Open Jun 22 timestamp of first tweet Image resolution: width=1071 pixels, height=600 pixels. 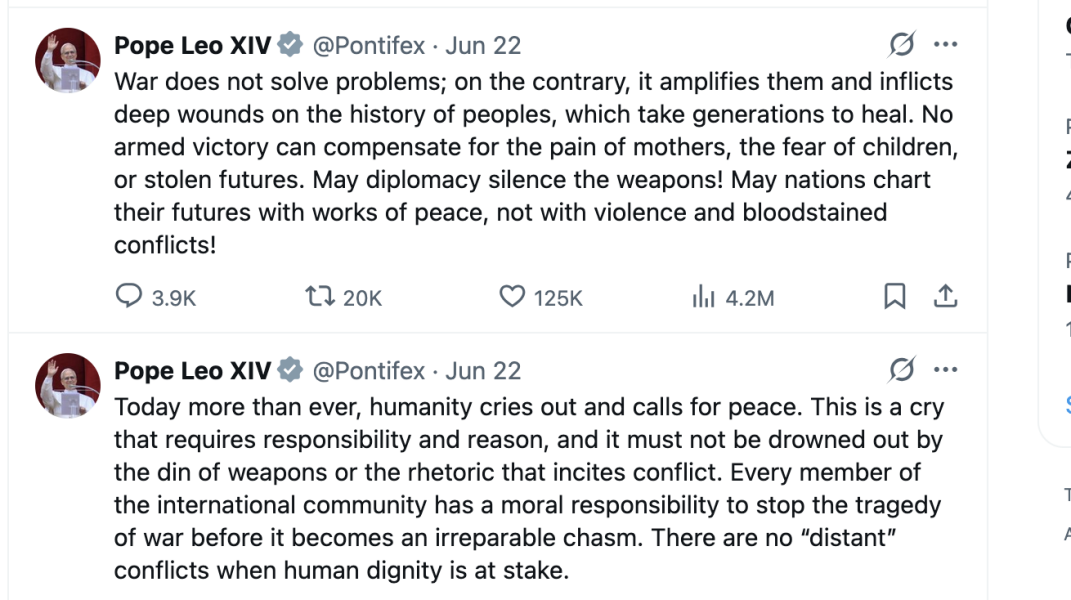point(483,46)
